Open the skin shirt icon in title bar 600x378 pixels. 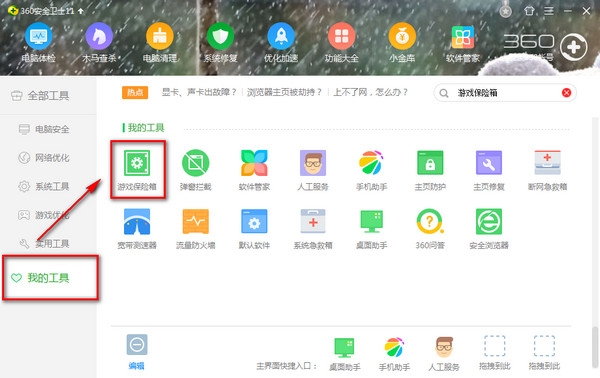click(x=529, y=11)
